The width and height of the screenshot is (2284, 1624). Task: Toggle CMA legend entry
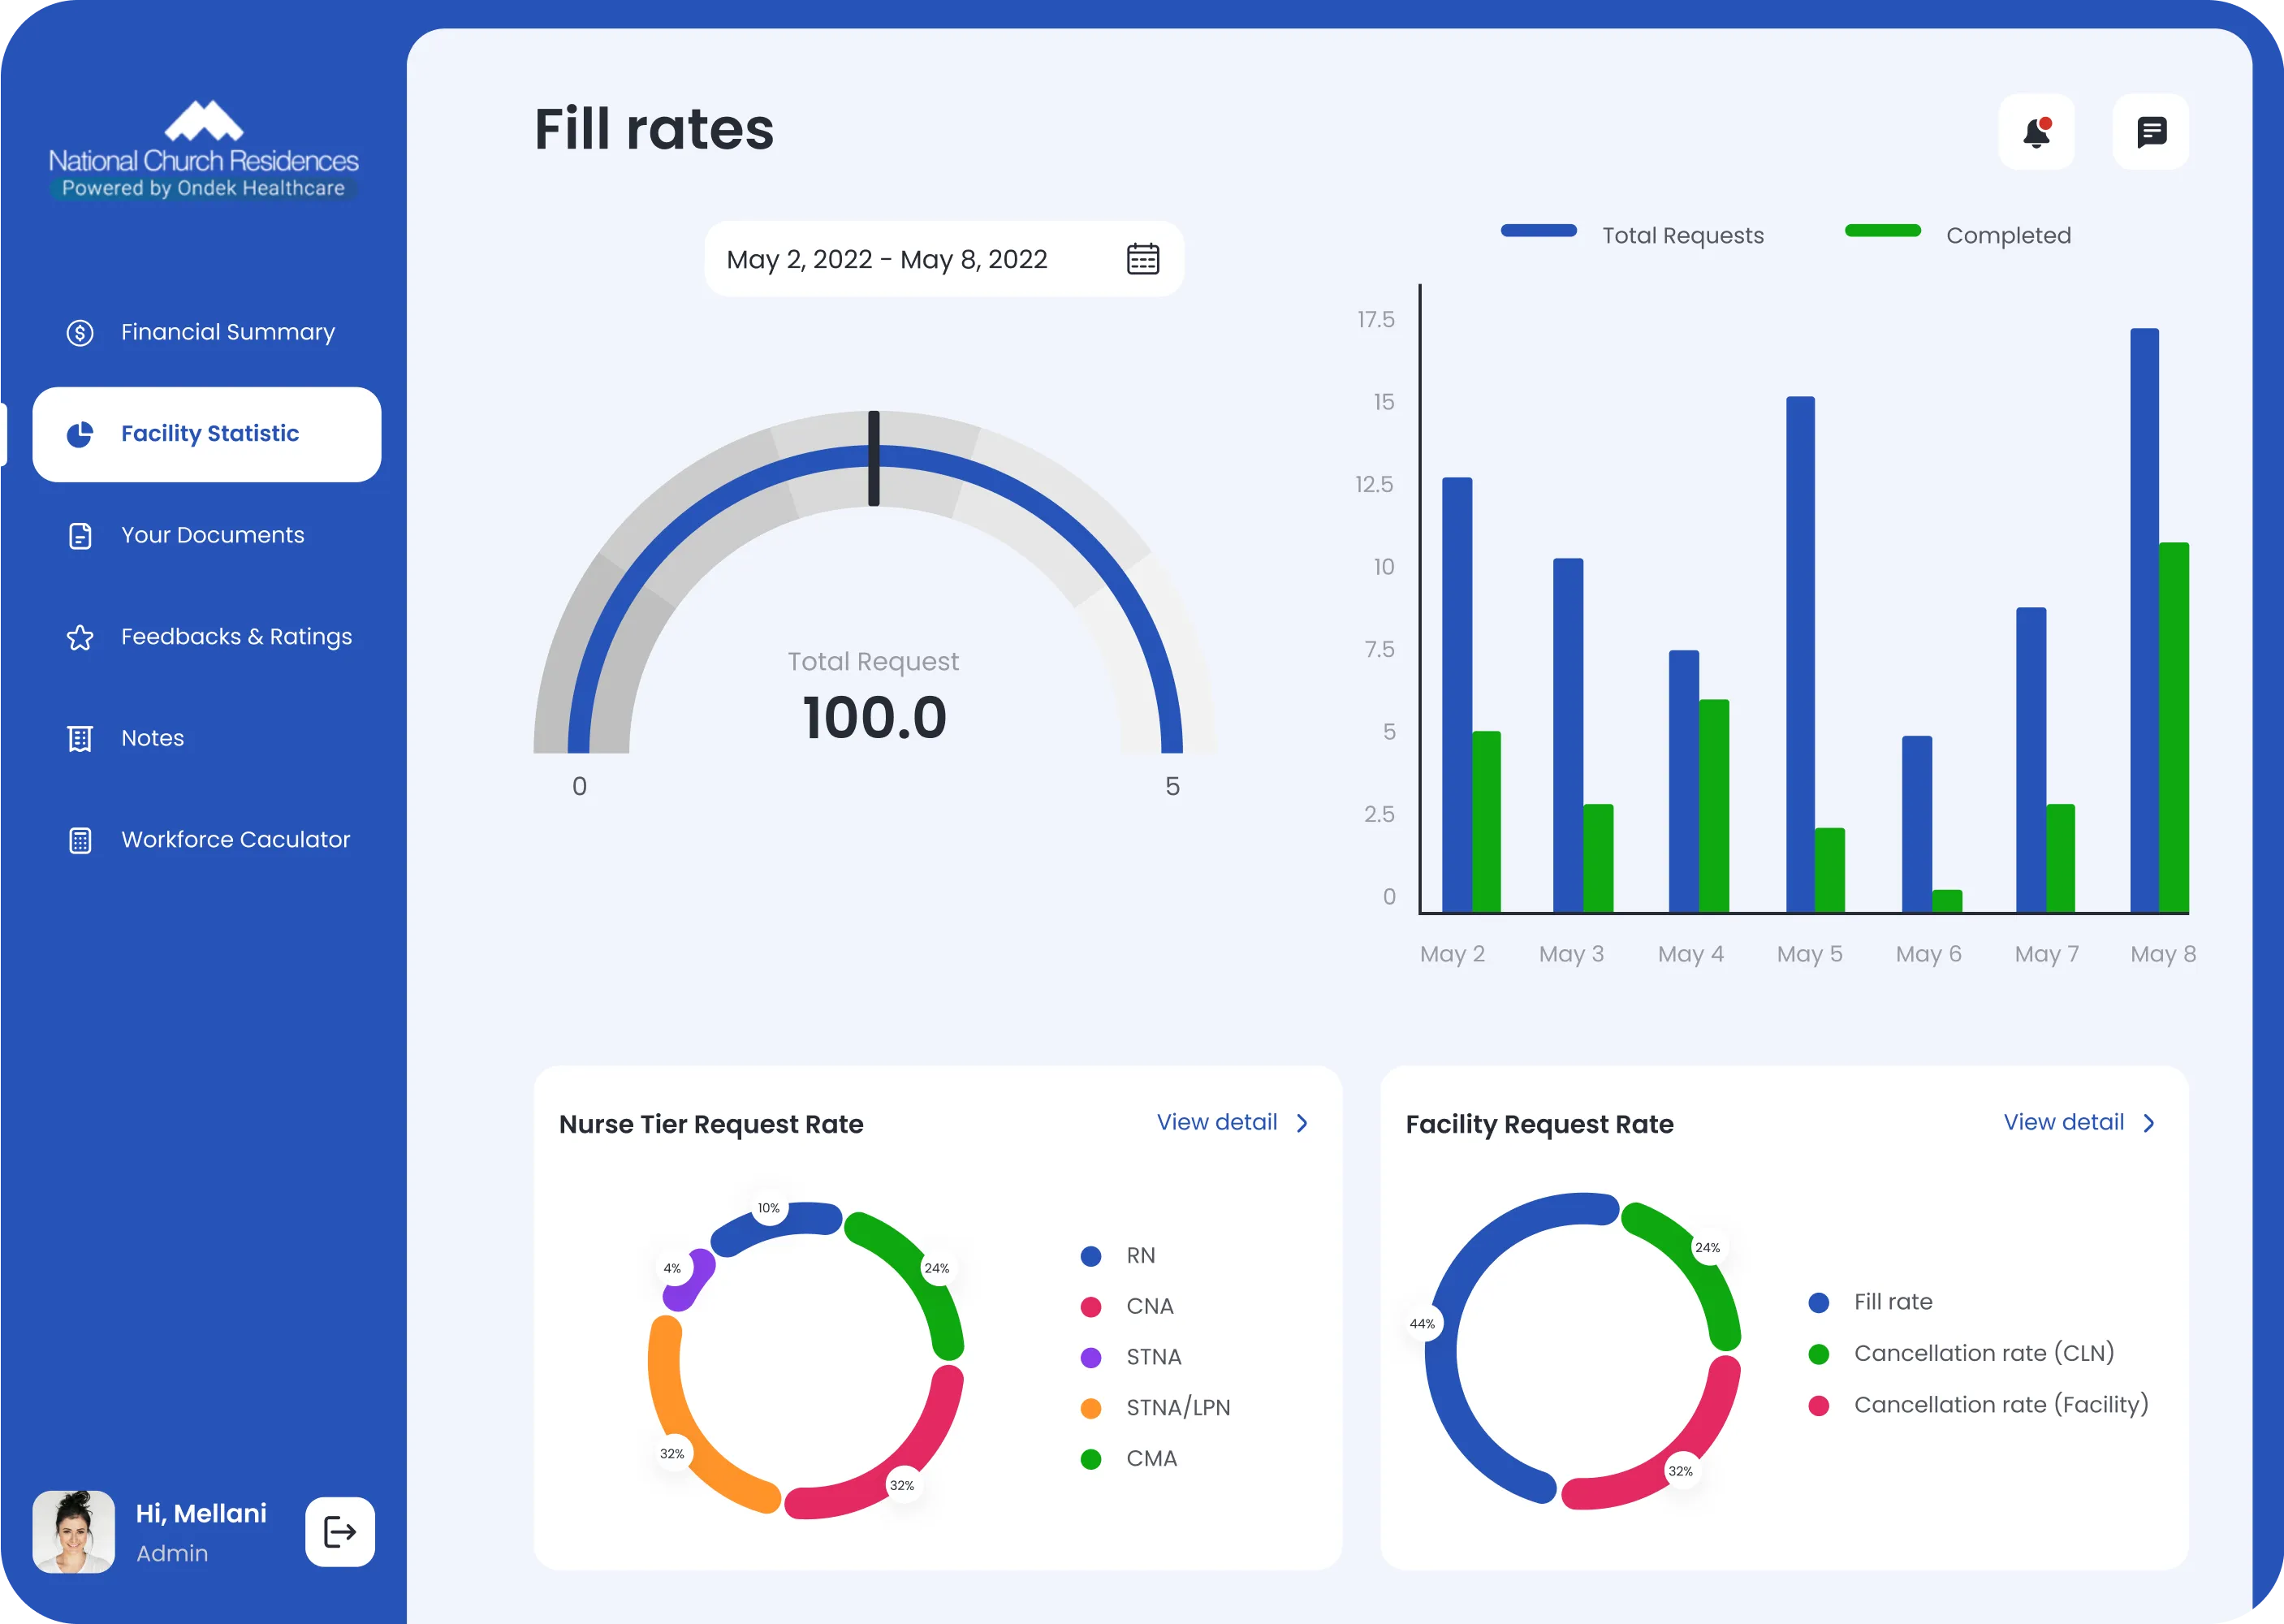tap(1129, 1459)
